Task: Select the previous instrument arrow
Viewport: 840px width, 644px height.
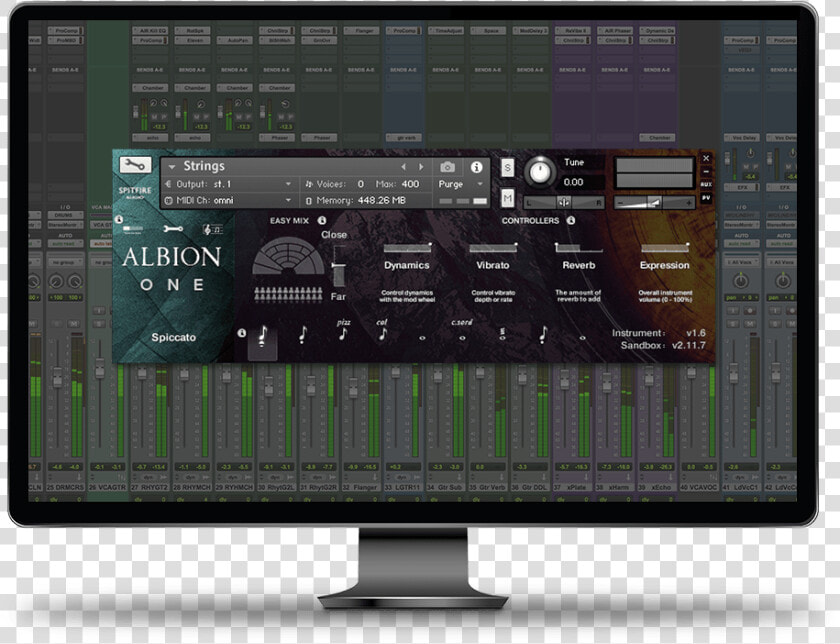Action: (x=403, y=167)
